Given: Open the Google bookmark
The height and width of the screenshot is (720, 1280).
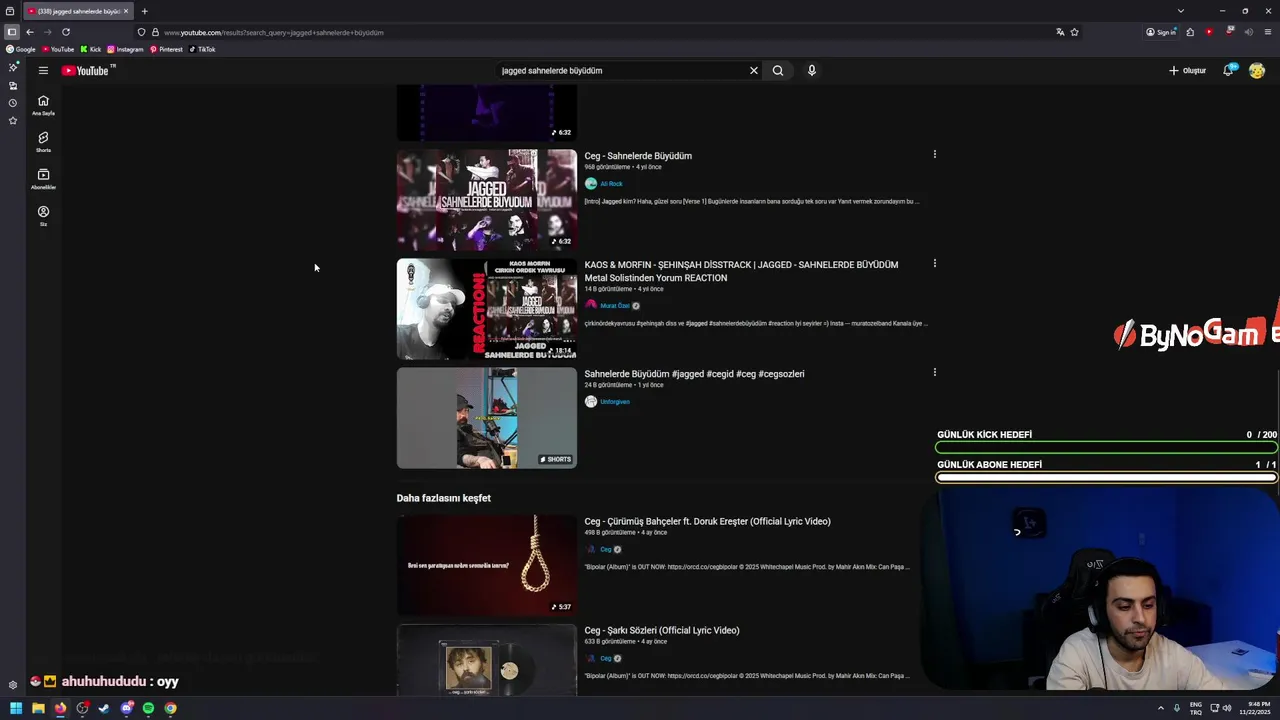Looking at the screenshot, I should click(21, 49).
